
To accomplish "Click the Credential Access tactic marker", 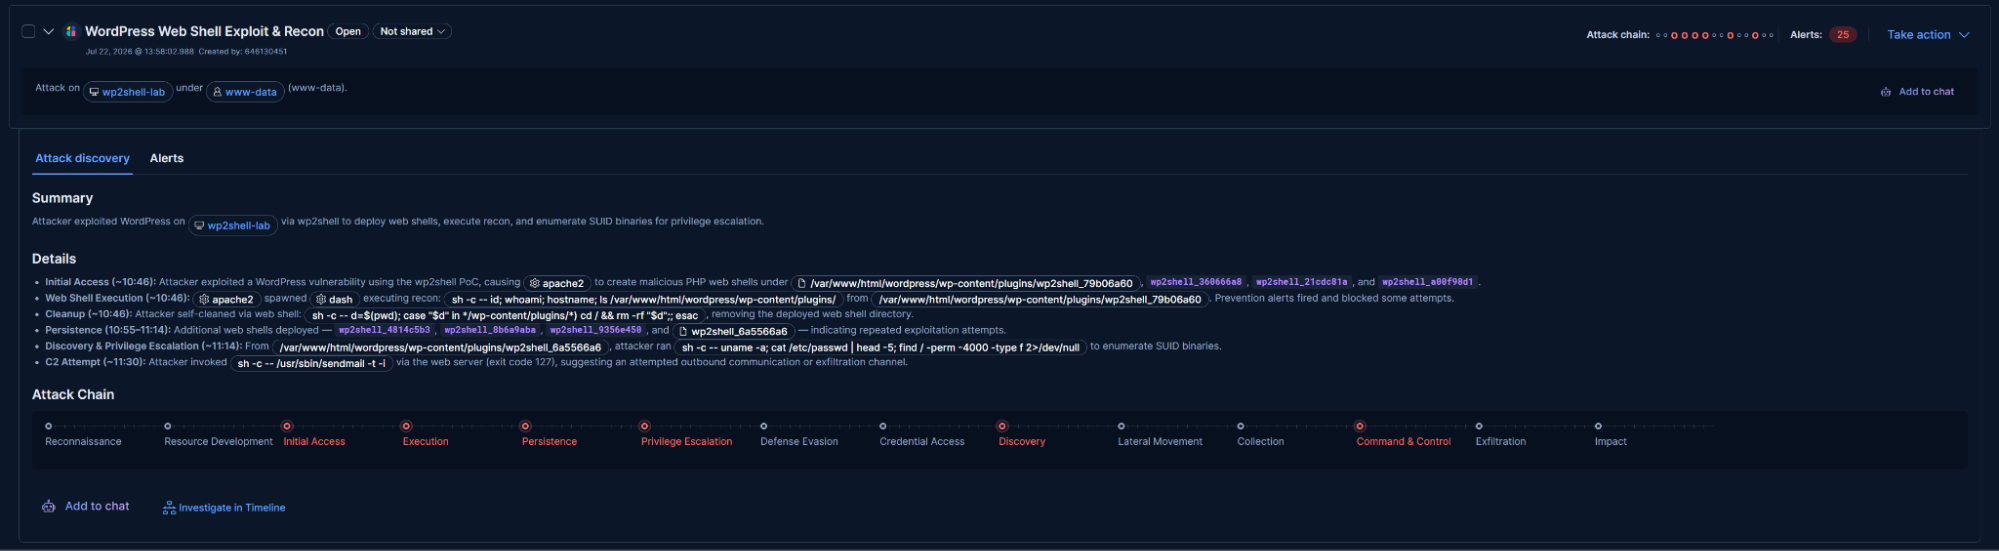I will 883,426.
